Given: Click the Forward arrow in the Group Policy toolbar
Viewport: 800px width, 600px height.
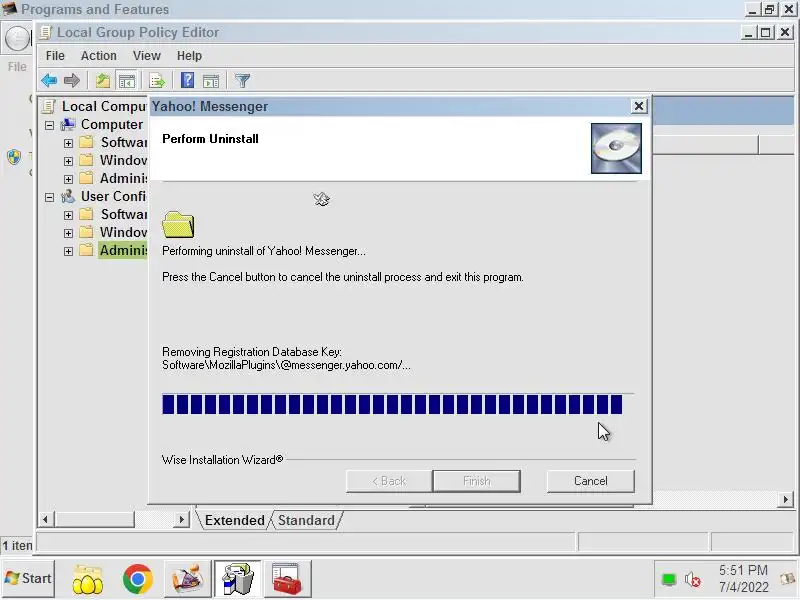Looking at the screenshot, I should (71, 80).
